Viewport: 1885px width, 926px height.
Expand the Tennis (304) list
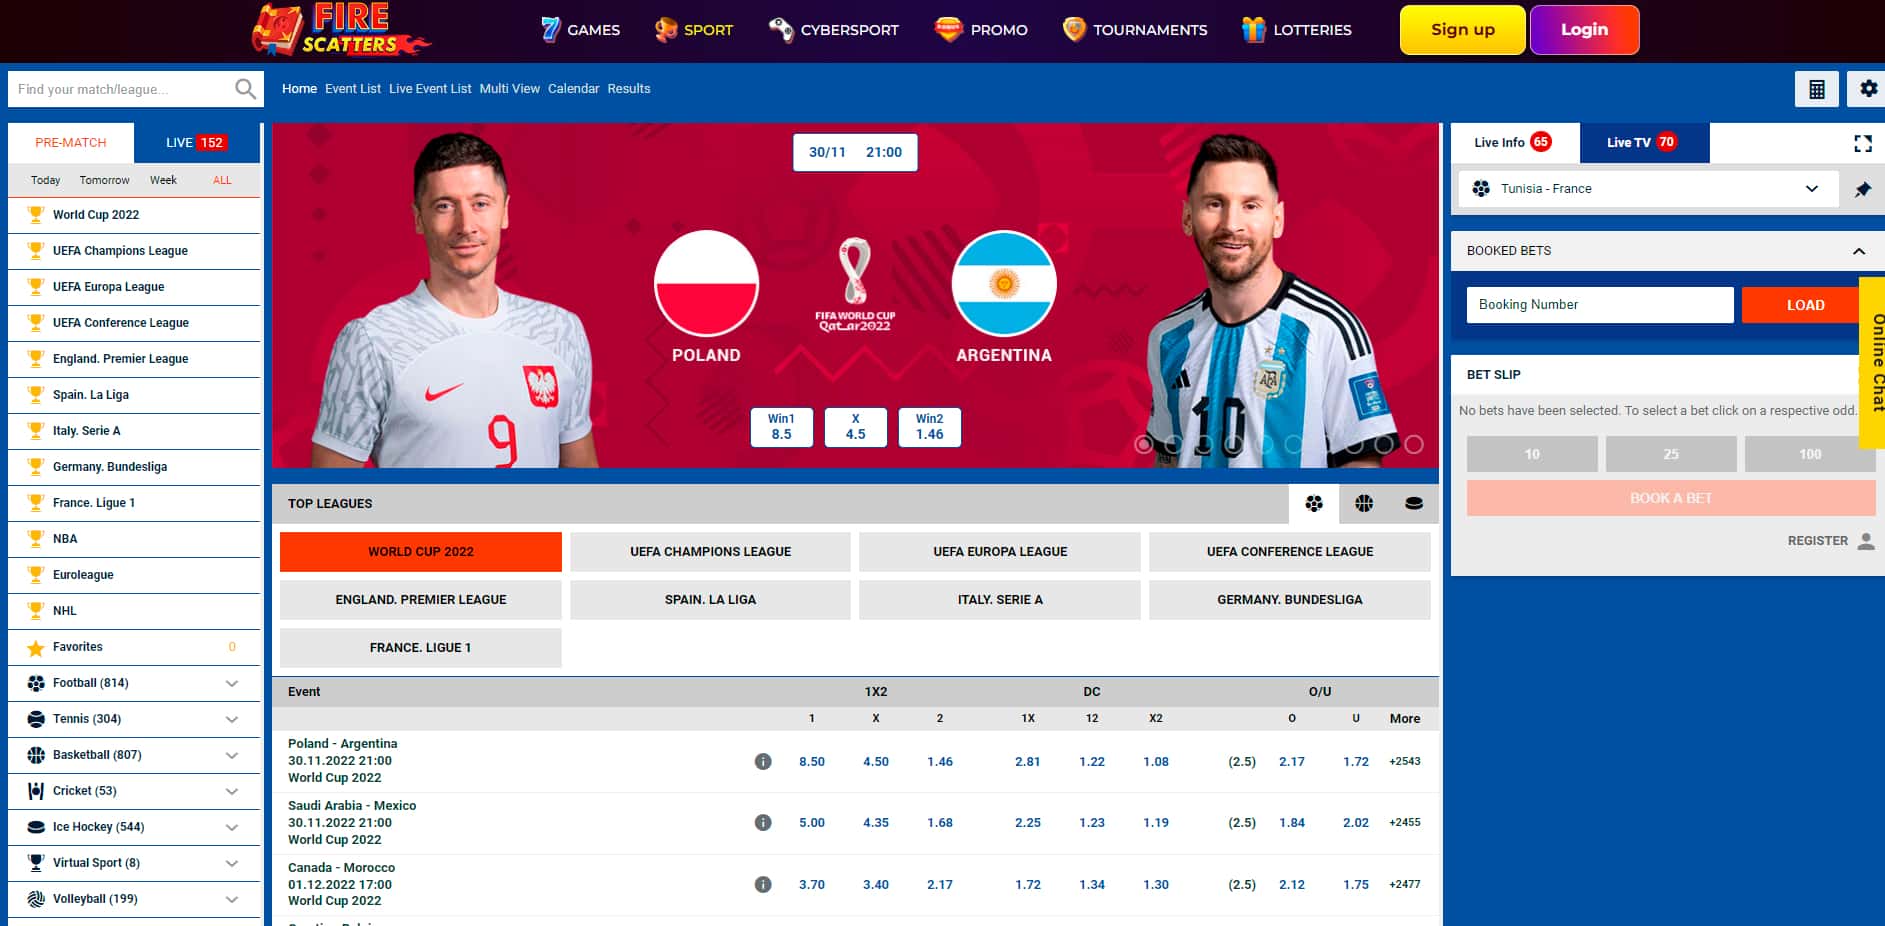(x=232, y=719)
